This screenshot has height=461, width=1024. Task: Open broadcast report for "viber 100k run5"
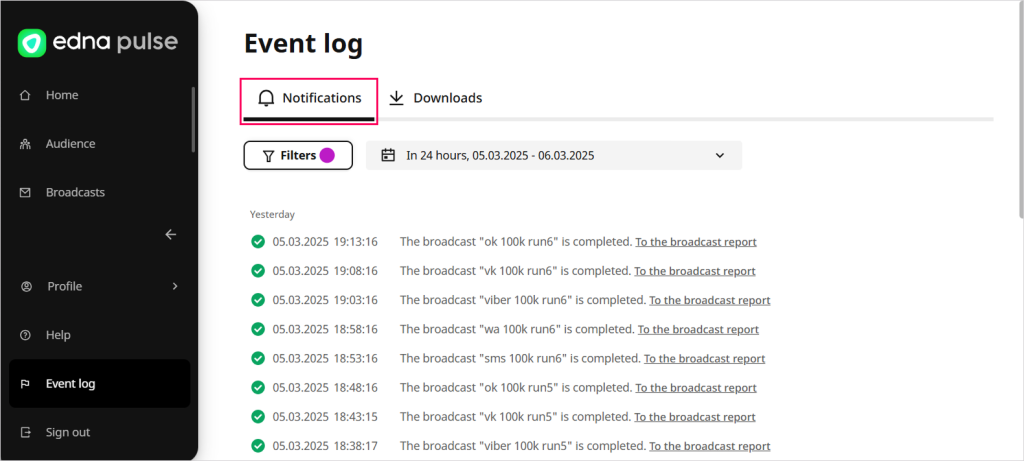[709, 446]
